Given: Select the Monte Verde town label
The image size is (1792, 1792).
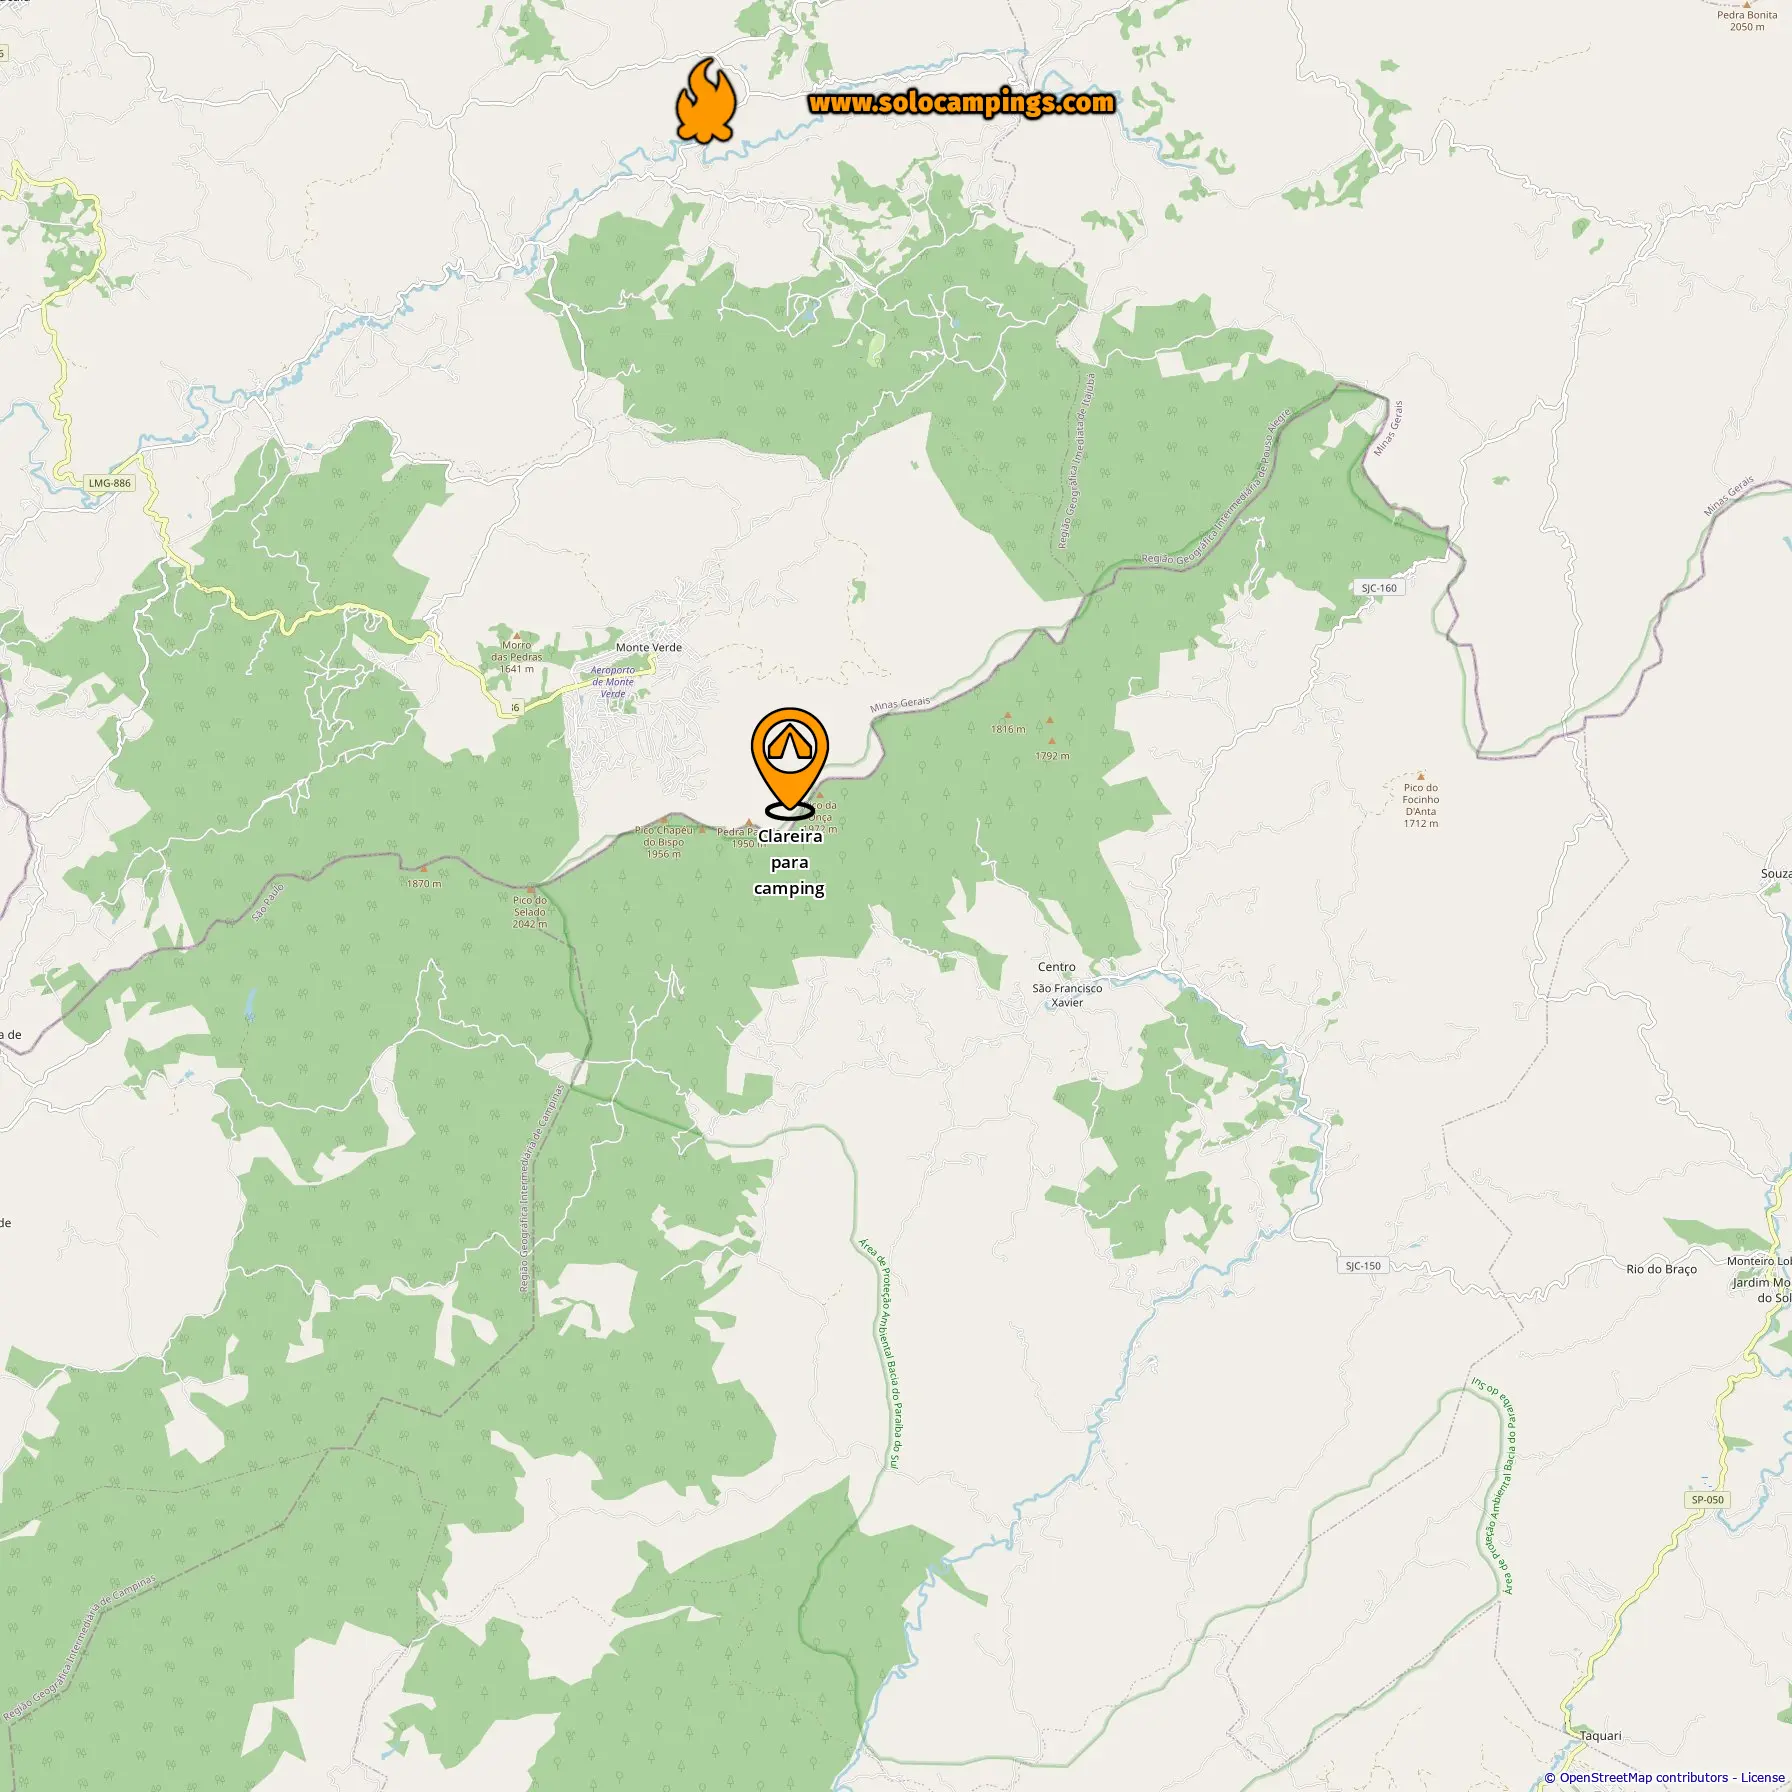Looking at the screenshot, I should [649, 648].
